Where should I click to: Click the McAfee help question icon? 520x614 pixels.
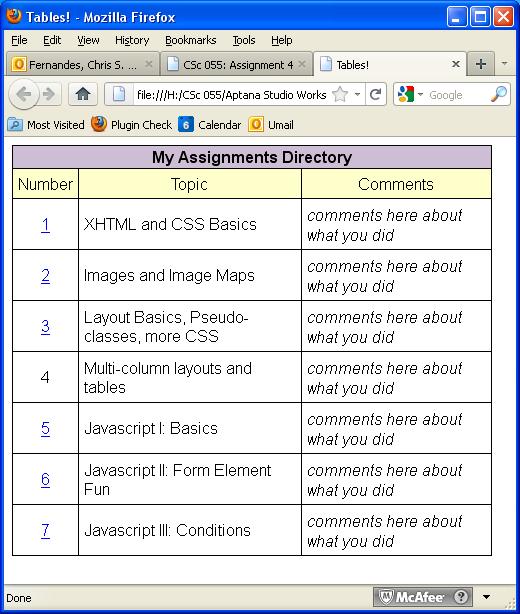point(461,597)
